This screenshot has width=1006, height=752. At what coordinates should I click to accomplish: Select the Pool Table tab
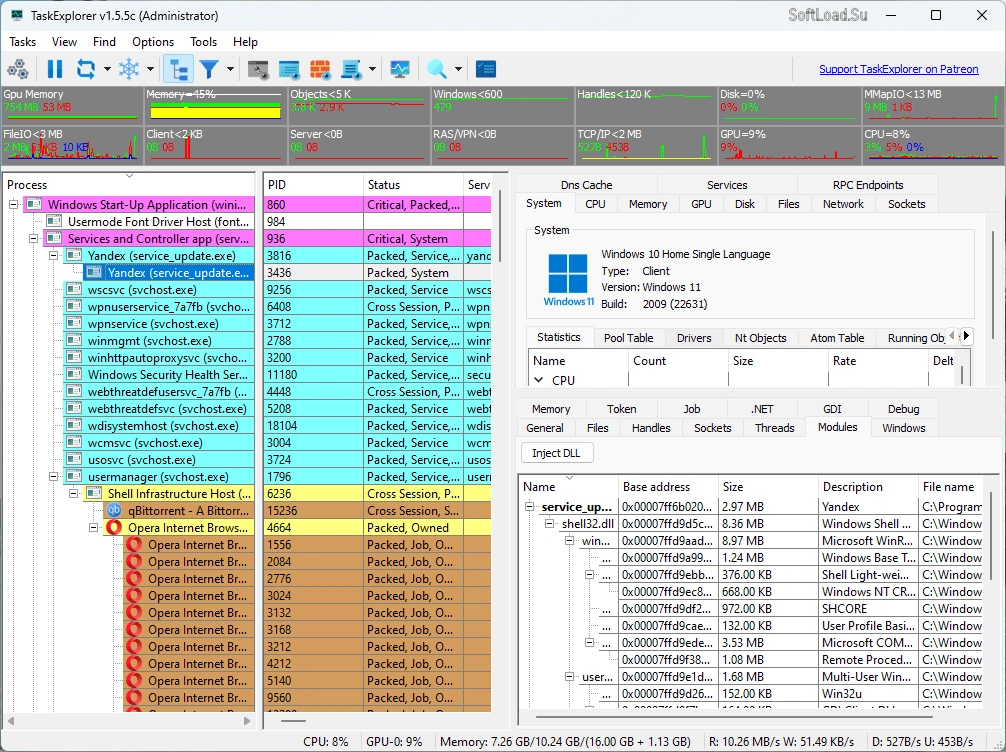click(628, 338)
